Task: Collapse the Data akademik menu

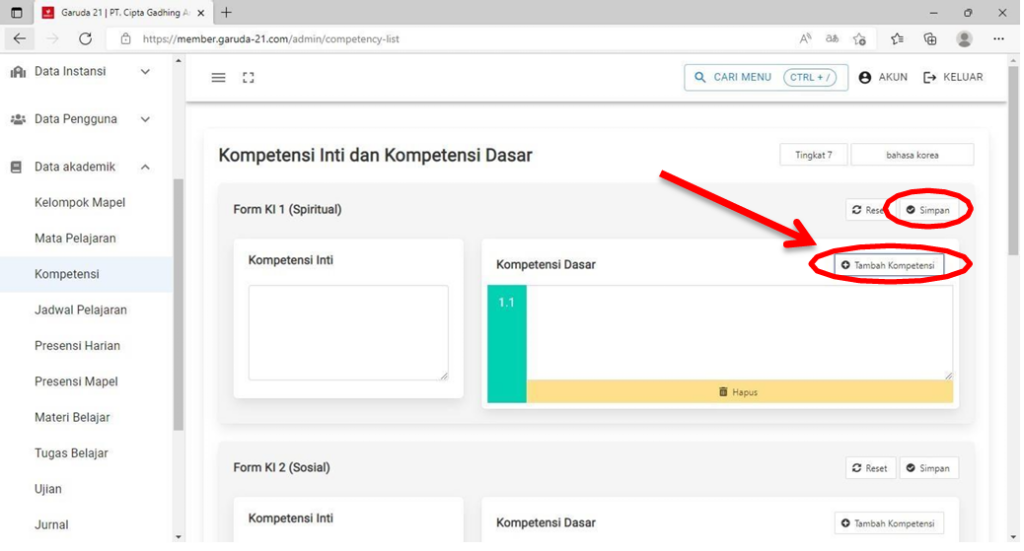Action: (x=81, y=166)
